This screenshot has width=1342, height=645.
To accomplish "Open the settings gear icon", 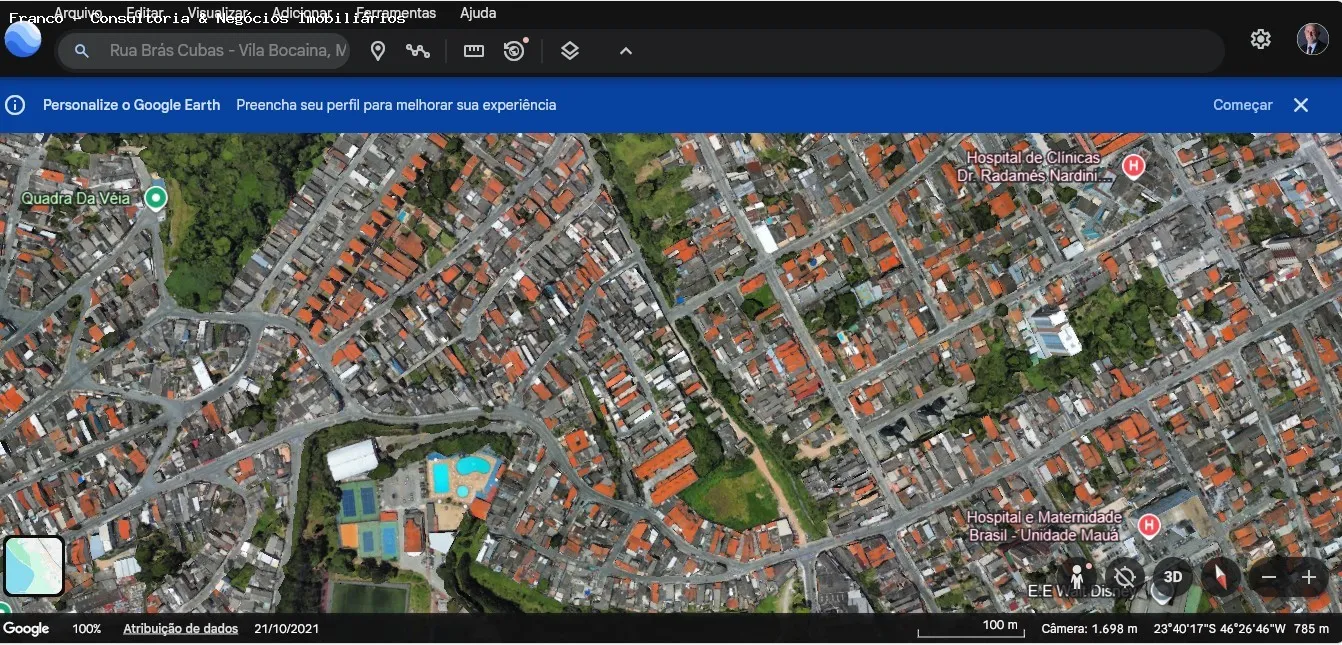I will pyautogui.click(x=1261, y=39).
